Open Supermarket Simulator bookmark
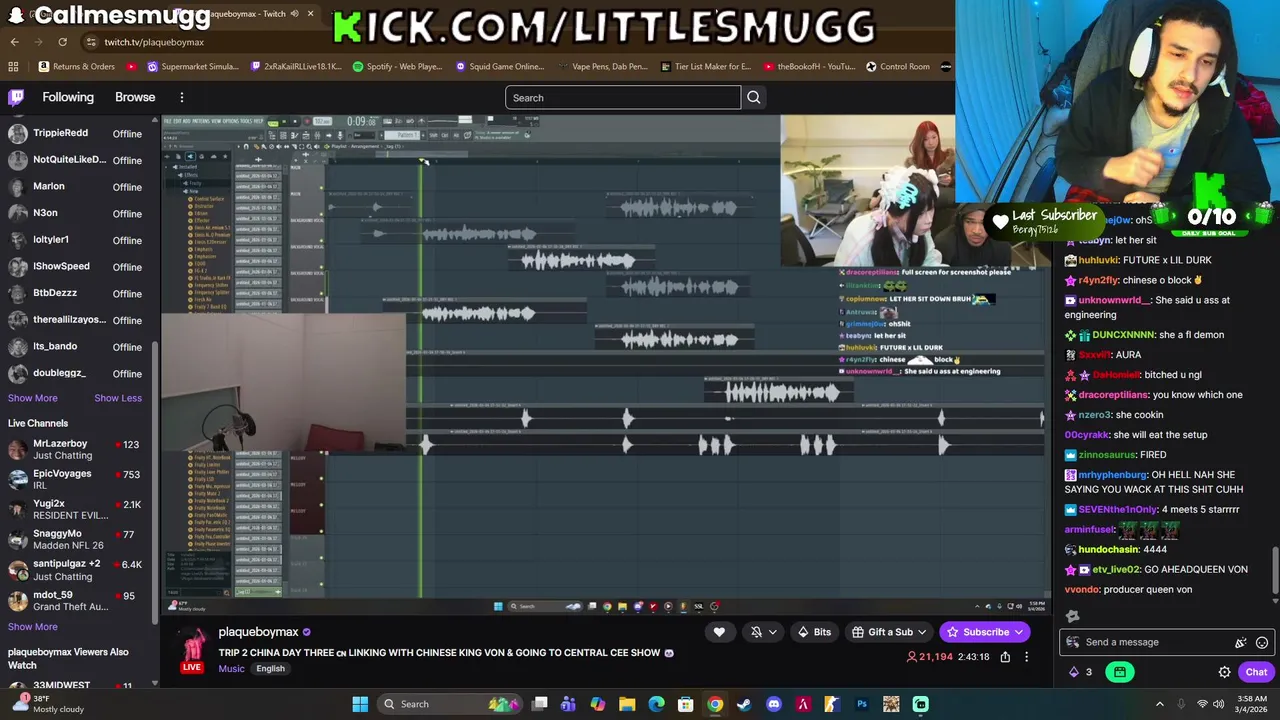 click(x=193, y=67)
